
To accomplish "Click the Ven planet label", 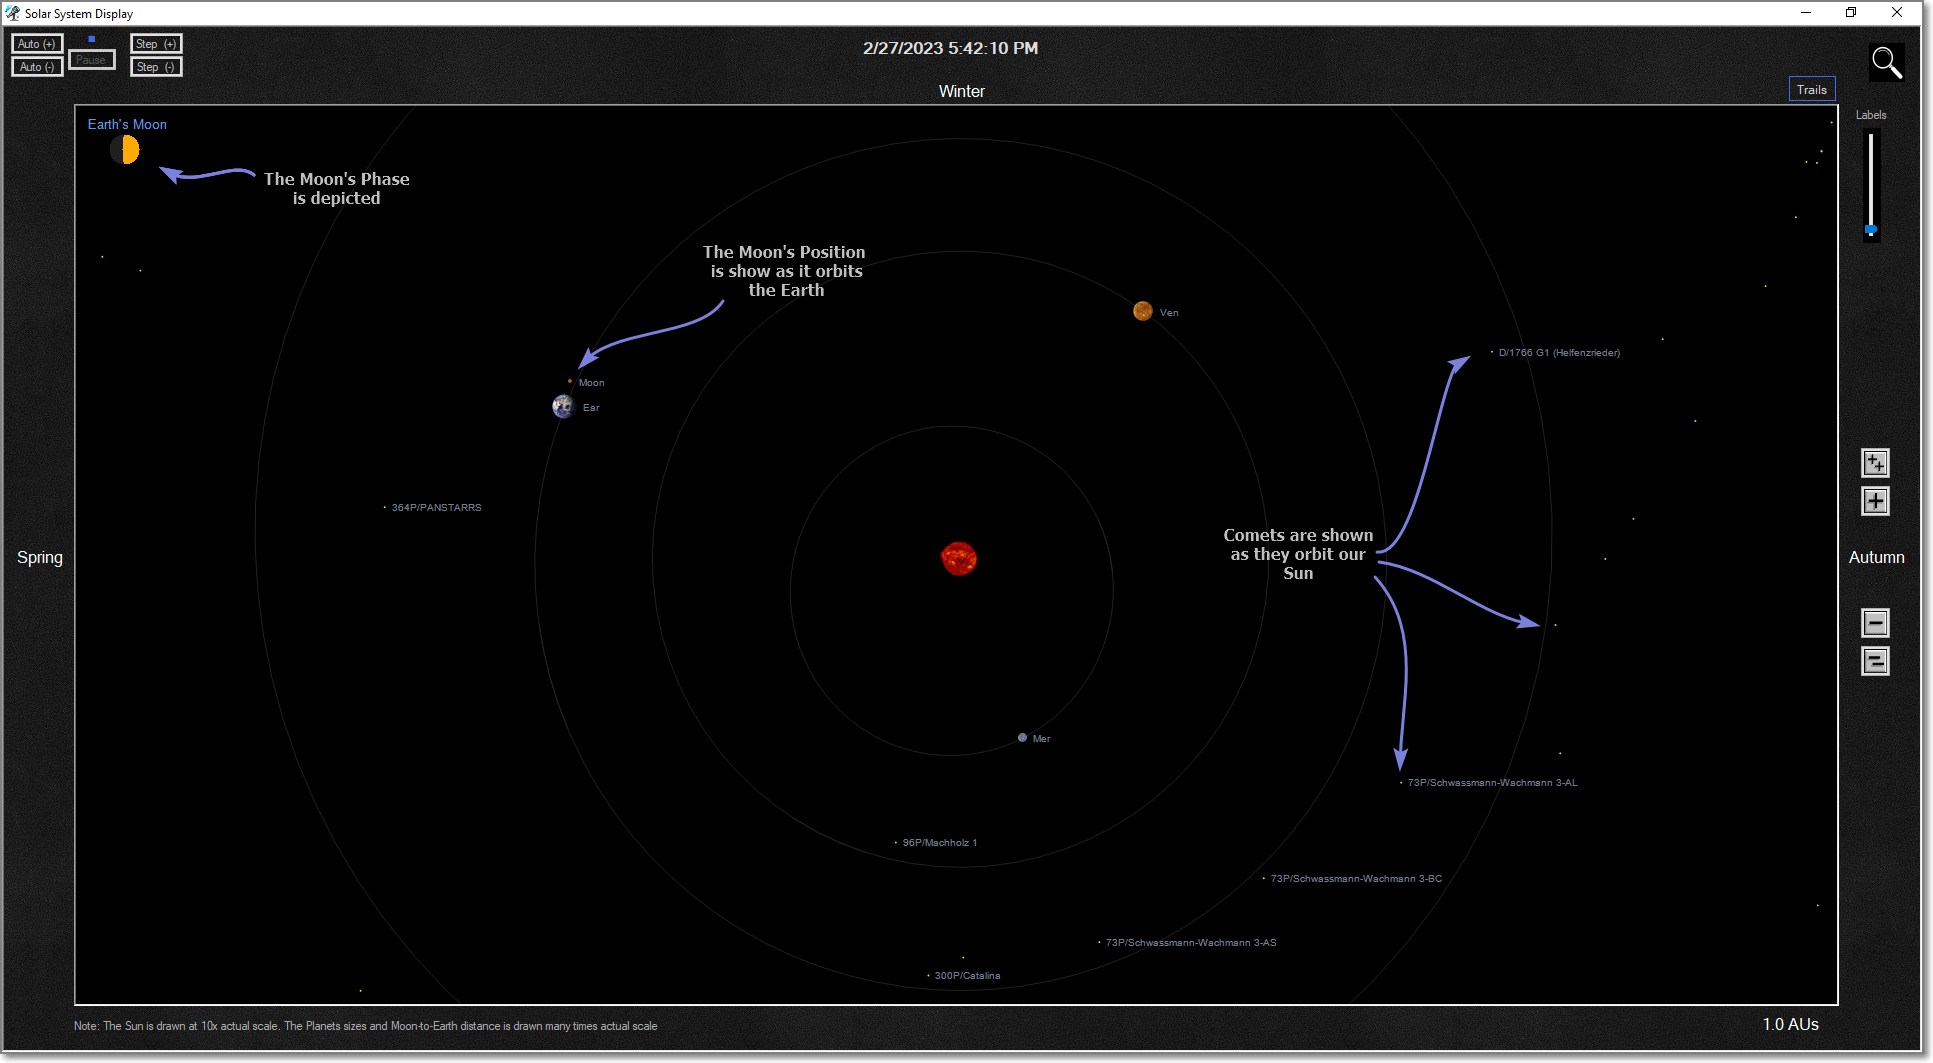I will [1169, 313].
